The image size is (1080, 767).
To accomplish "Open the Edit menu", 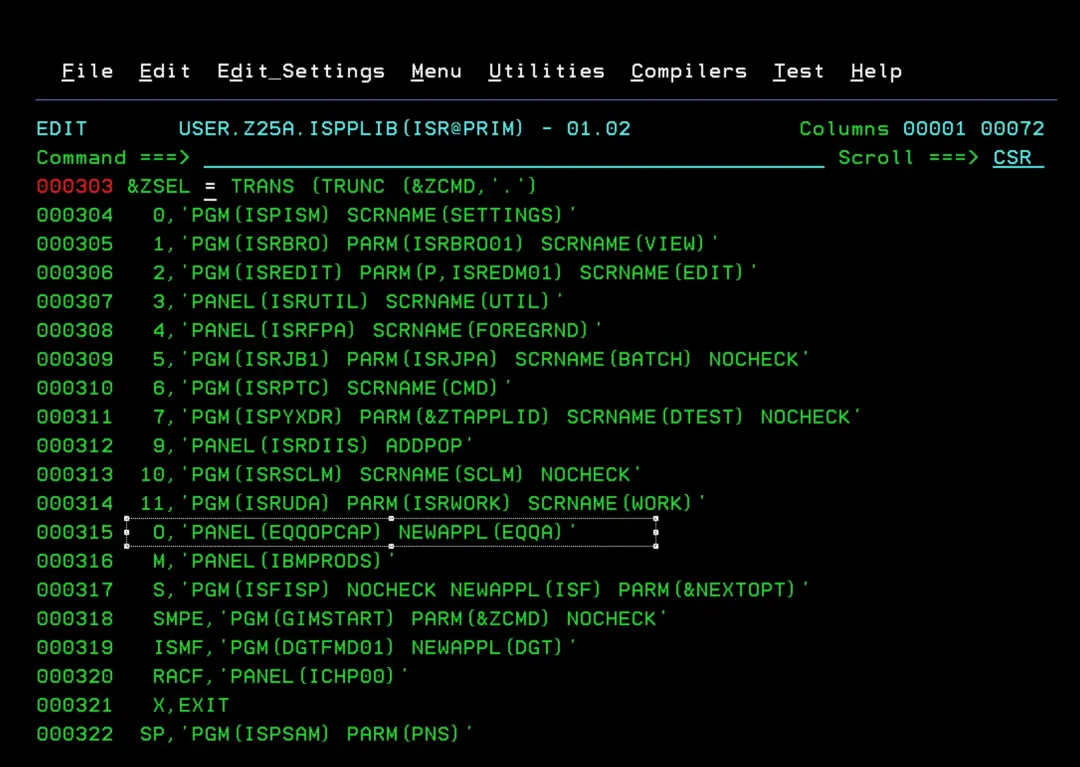I will (165, 72).
